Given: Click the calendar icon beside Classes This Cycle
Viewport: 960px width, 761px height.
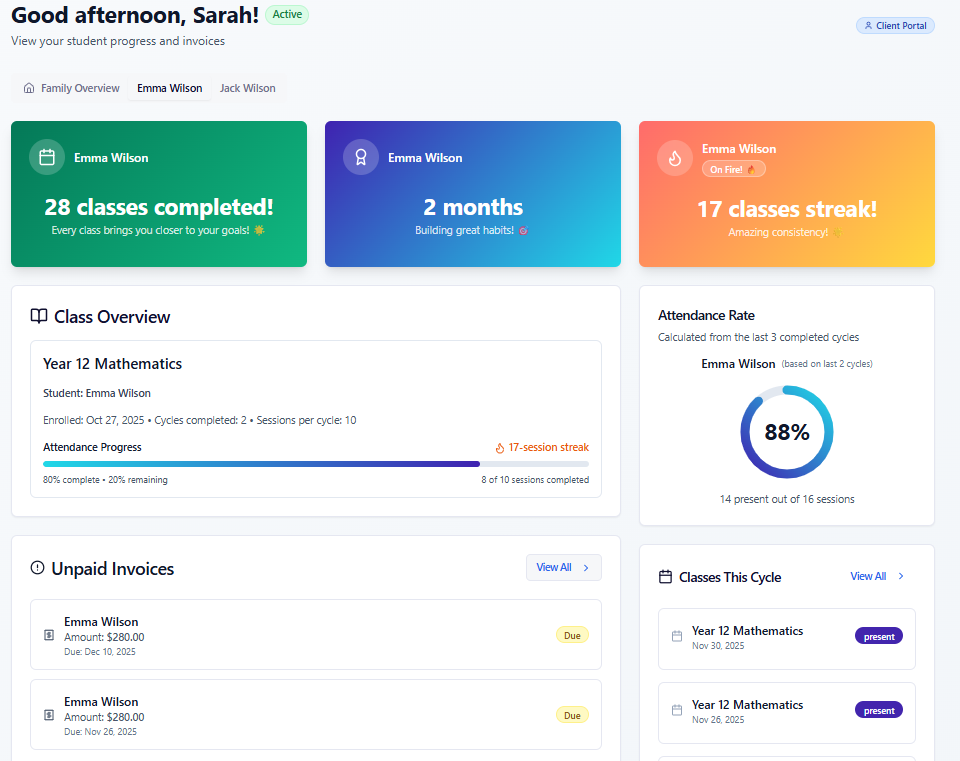Looking at the screenshot, I should point(664,577).
